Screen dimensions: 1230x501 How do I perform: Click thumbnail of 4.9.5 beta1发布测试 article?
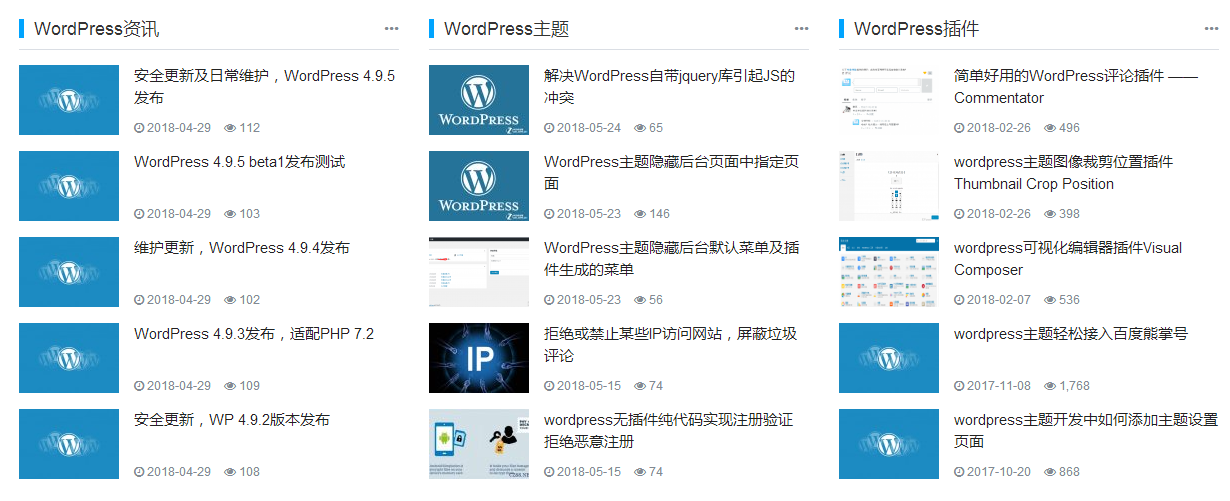69,186
